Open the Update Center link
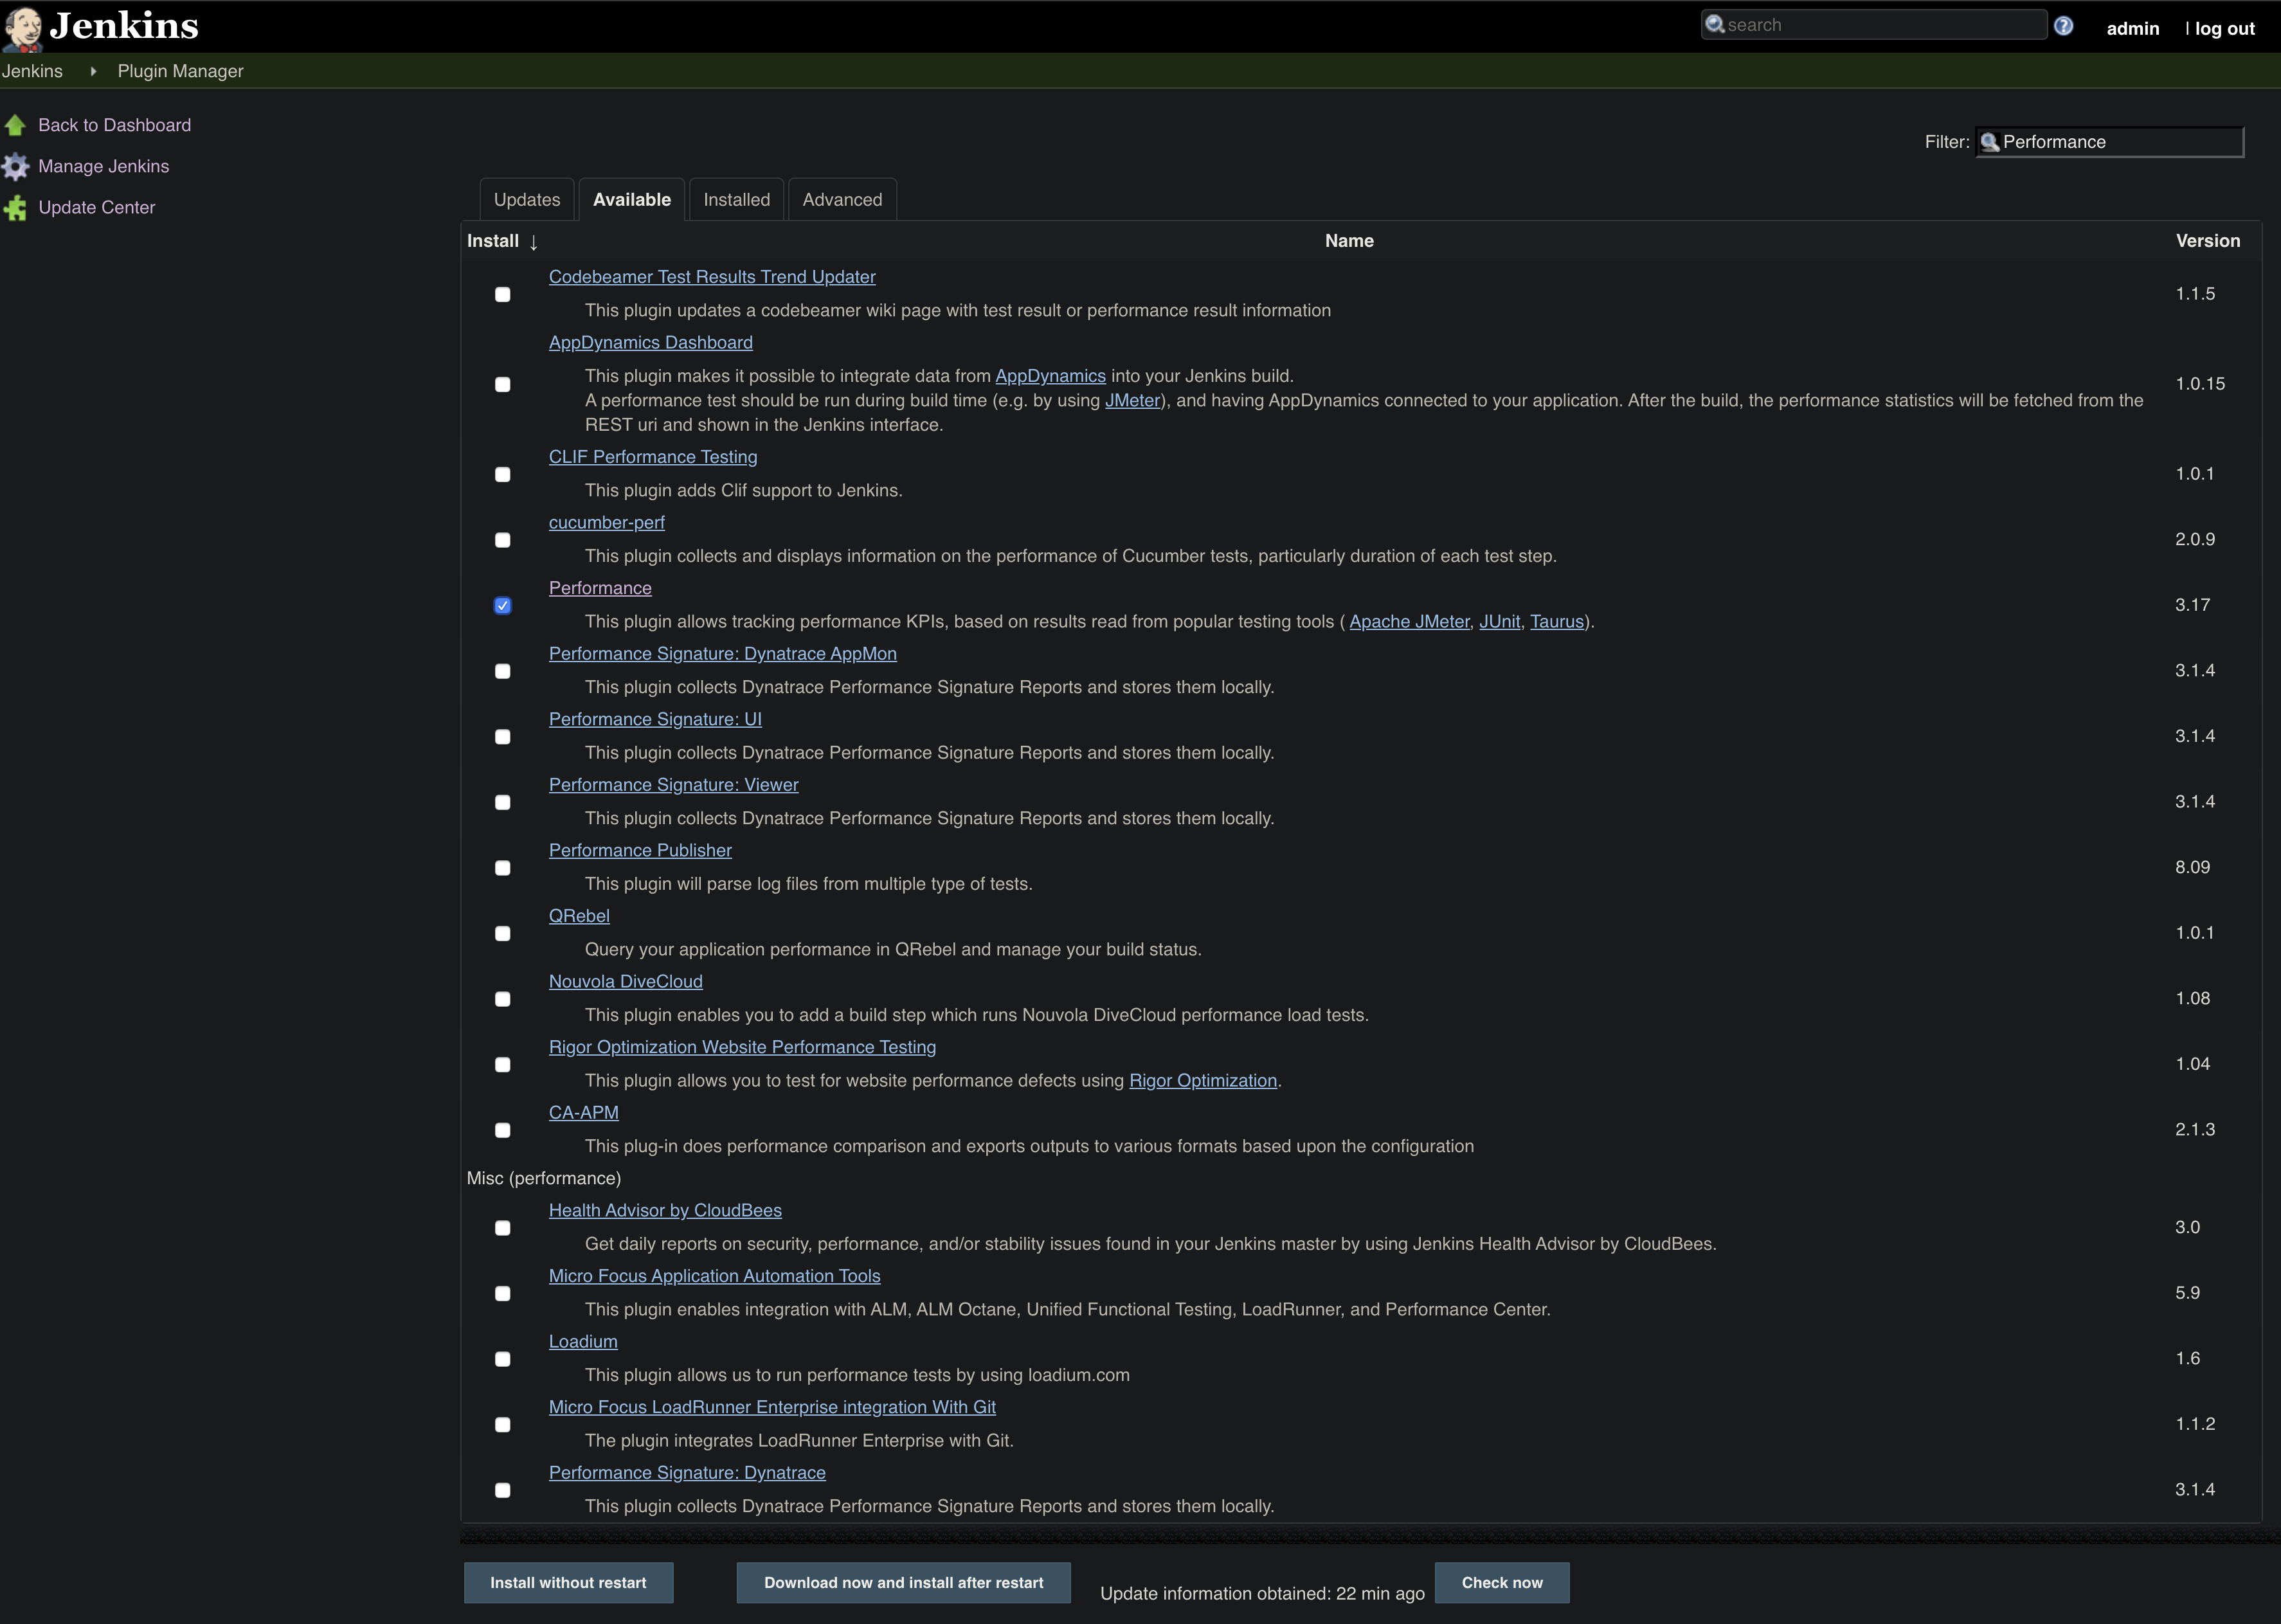Screen dimensions: 2281x1624 coord(97,208)
